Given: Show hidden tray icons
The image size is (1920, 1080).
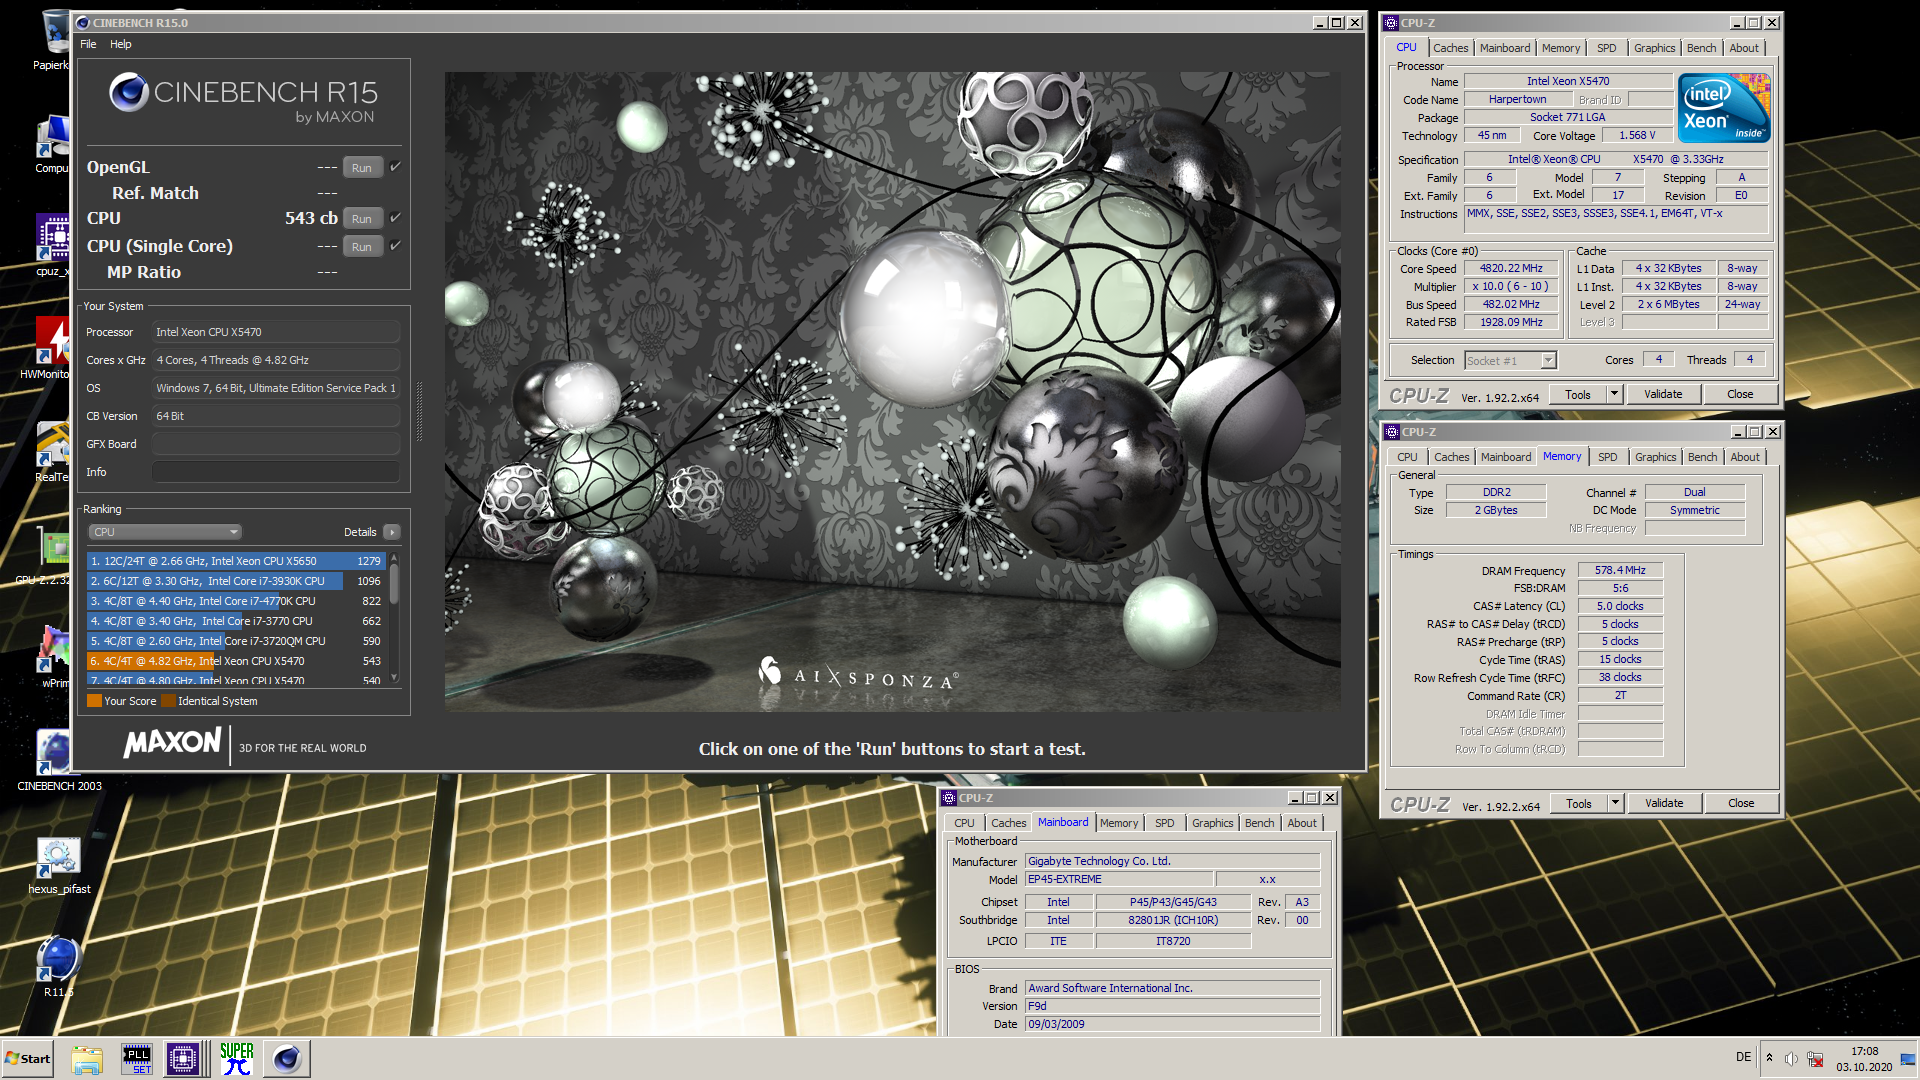Looking at the screenshot, I should click(1769, 1058).
